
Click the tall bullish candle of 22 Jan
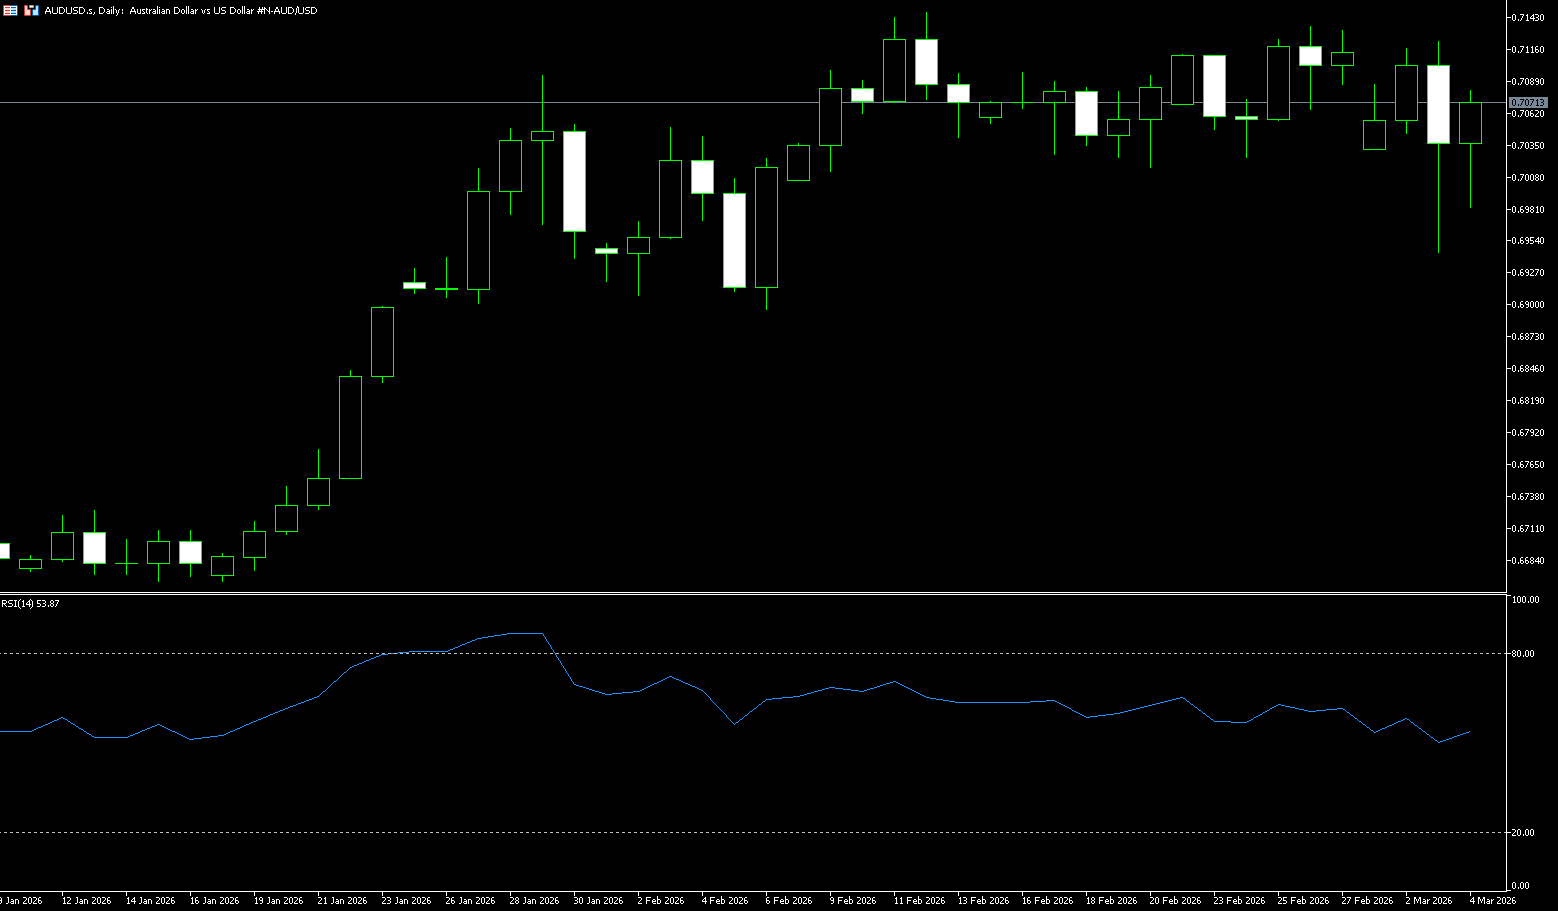[350, 427]
